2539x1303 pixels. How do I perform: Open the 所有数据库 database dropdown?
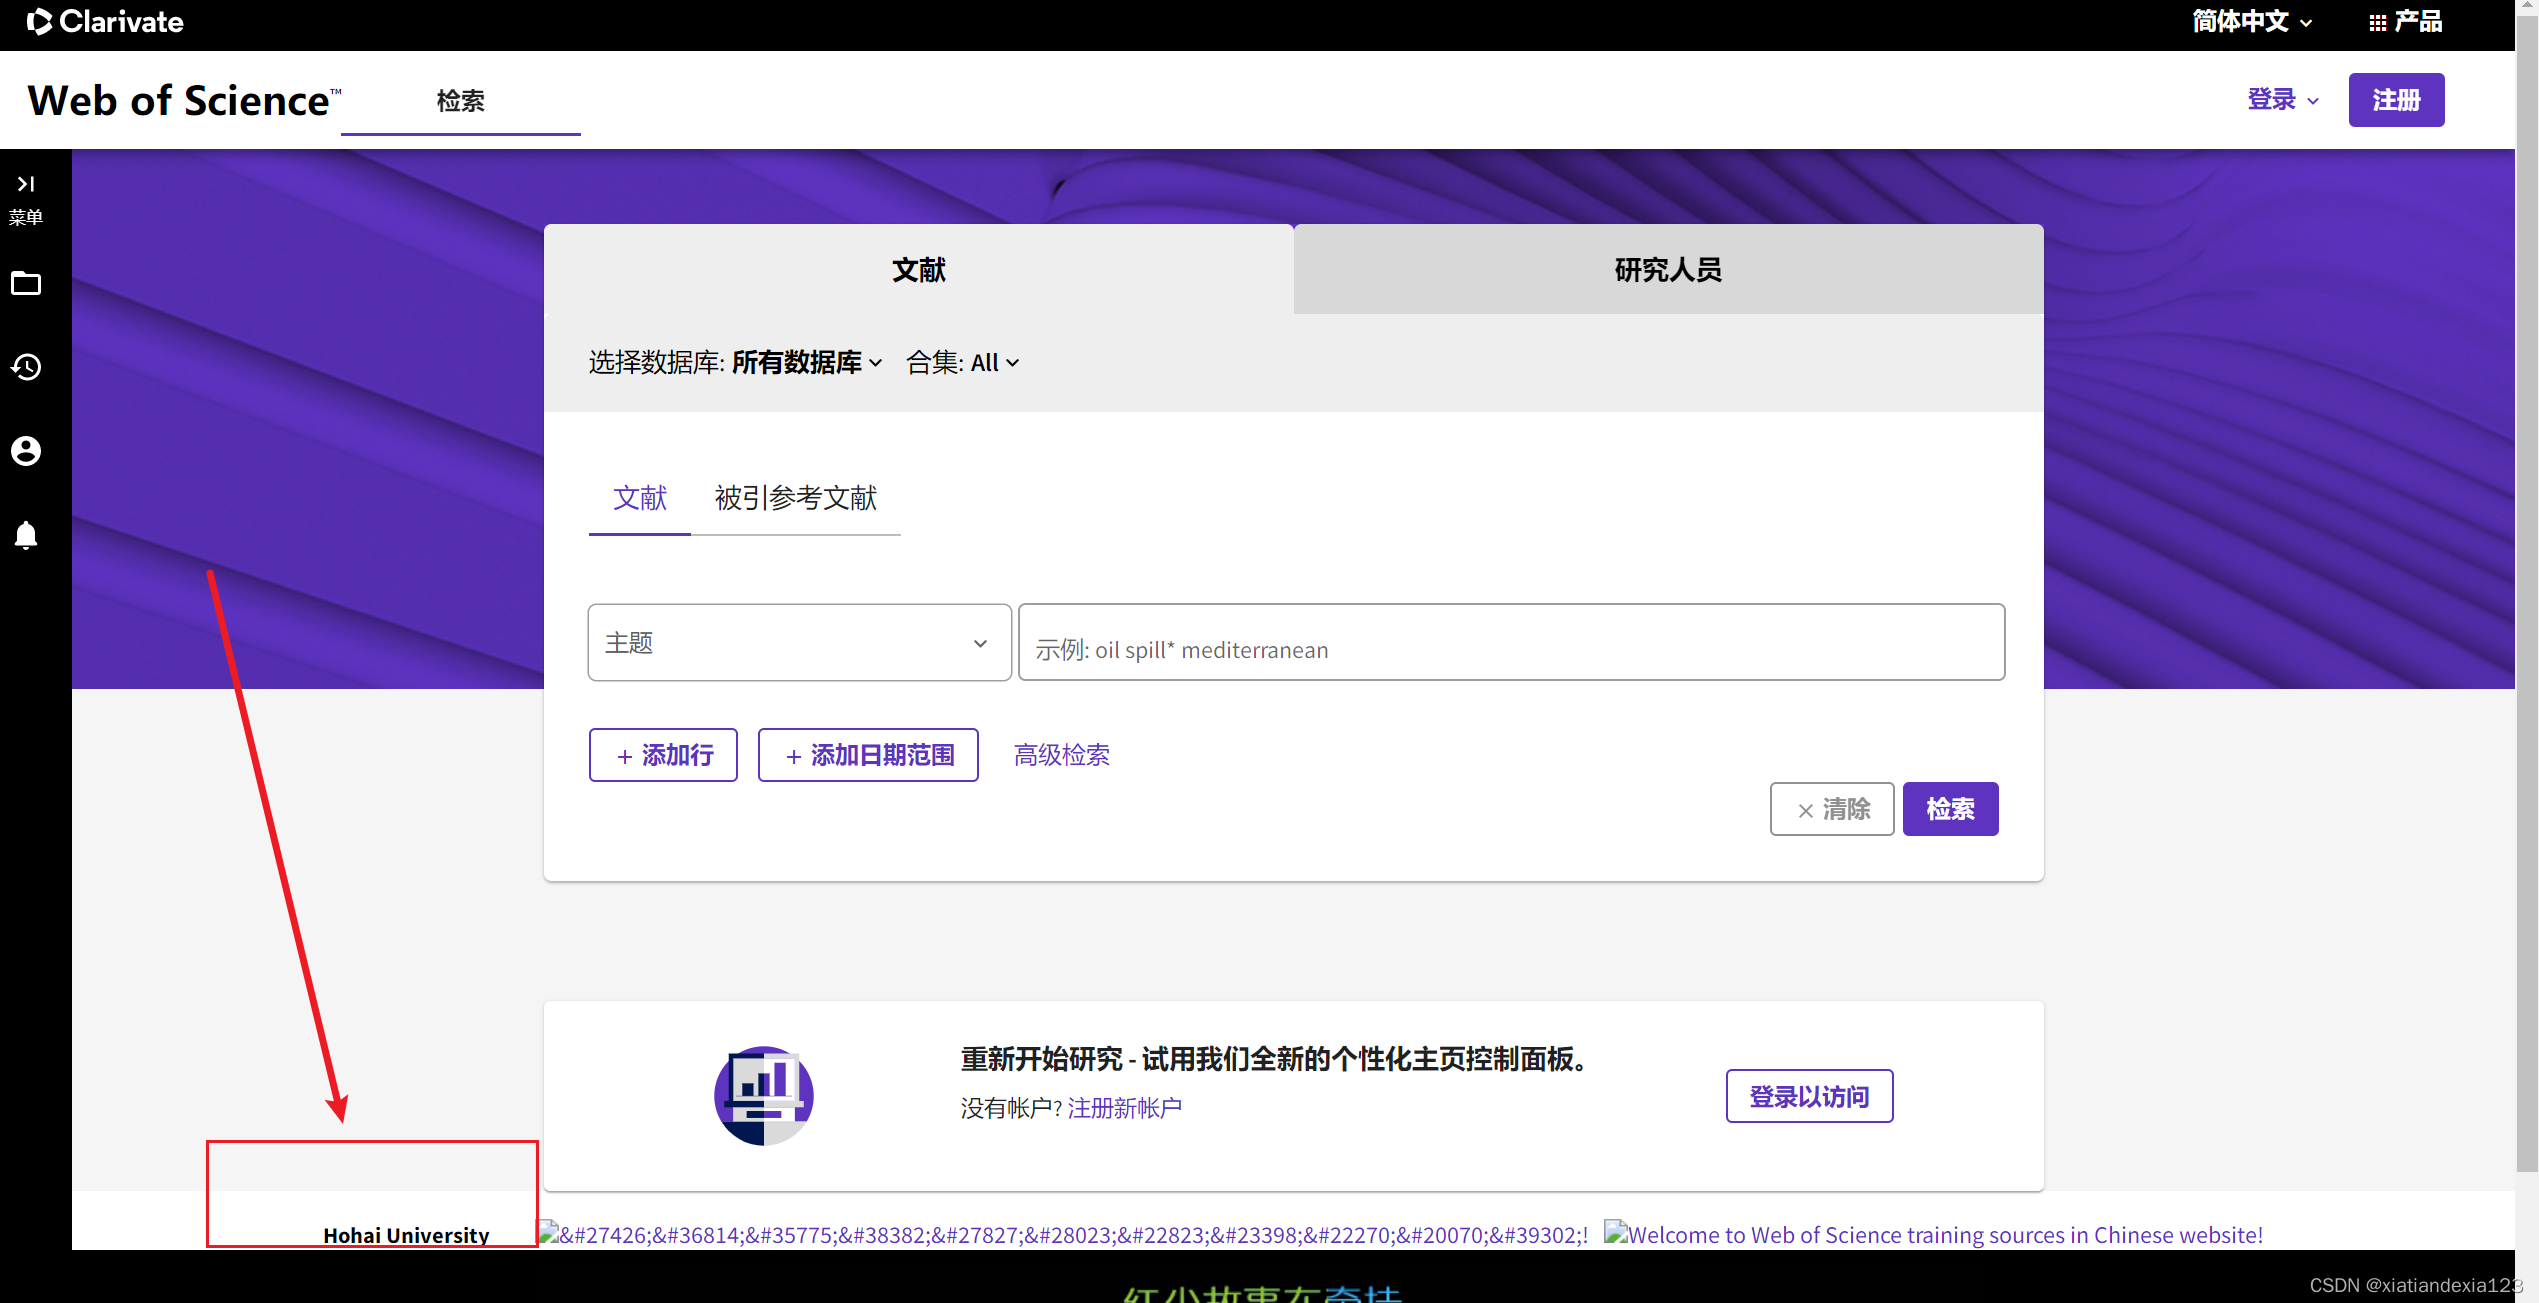tap(807, 363)
